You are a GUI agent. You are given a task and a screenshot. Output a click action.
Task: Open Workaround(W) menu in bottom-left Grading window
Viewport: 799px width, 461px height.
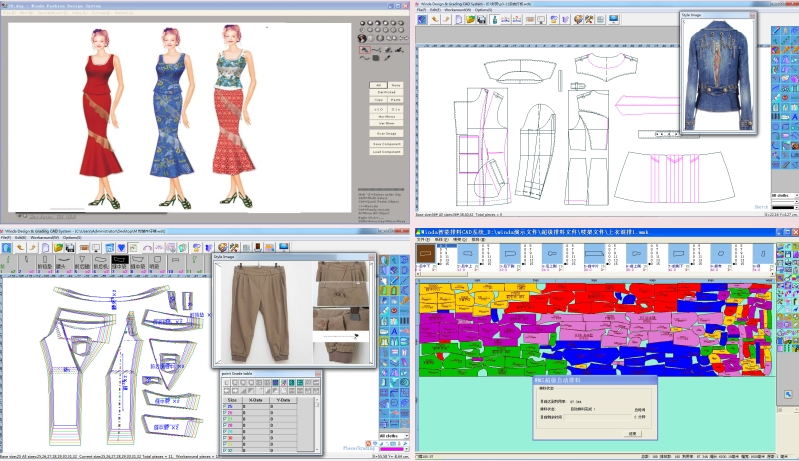pos(44,238)
